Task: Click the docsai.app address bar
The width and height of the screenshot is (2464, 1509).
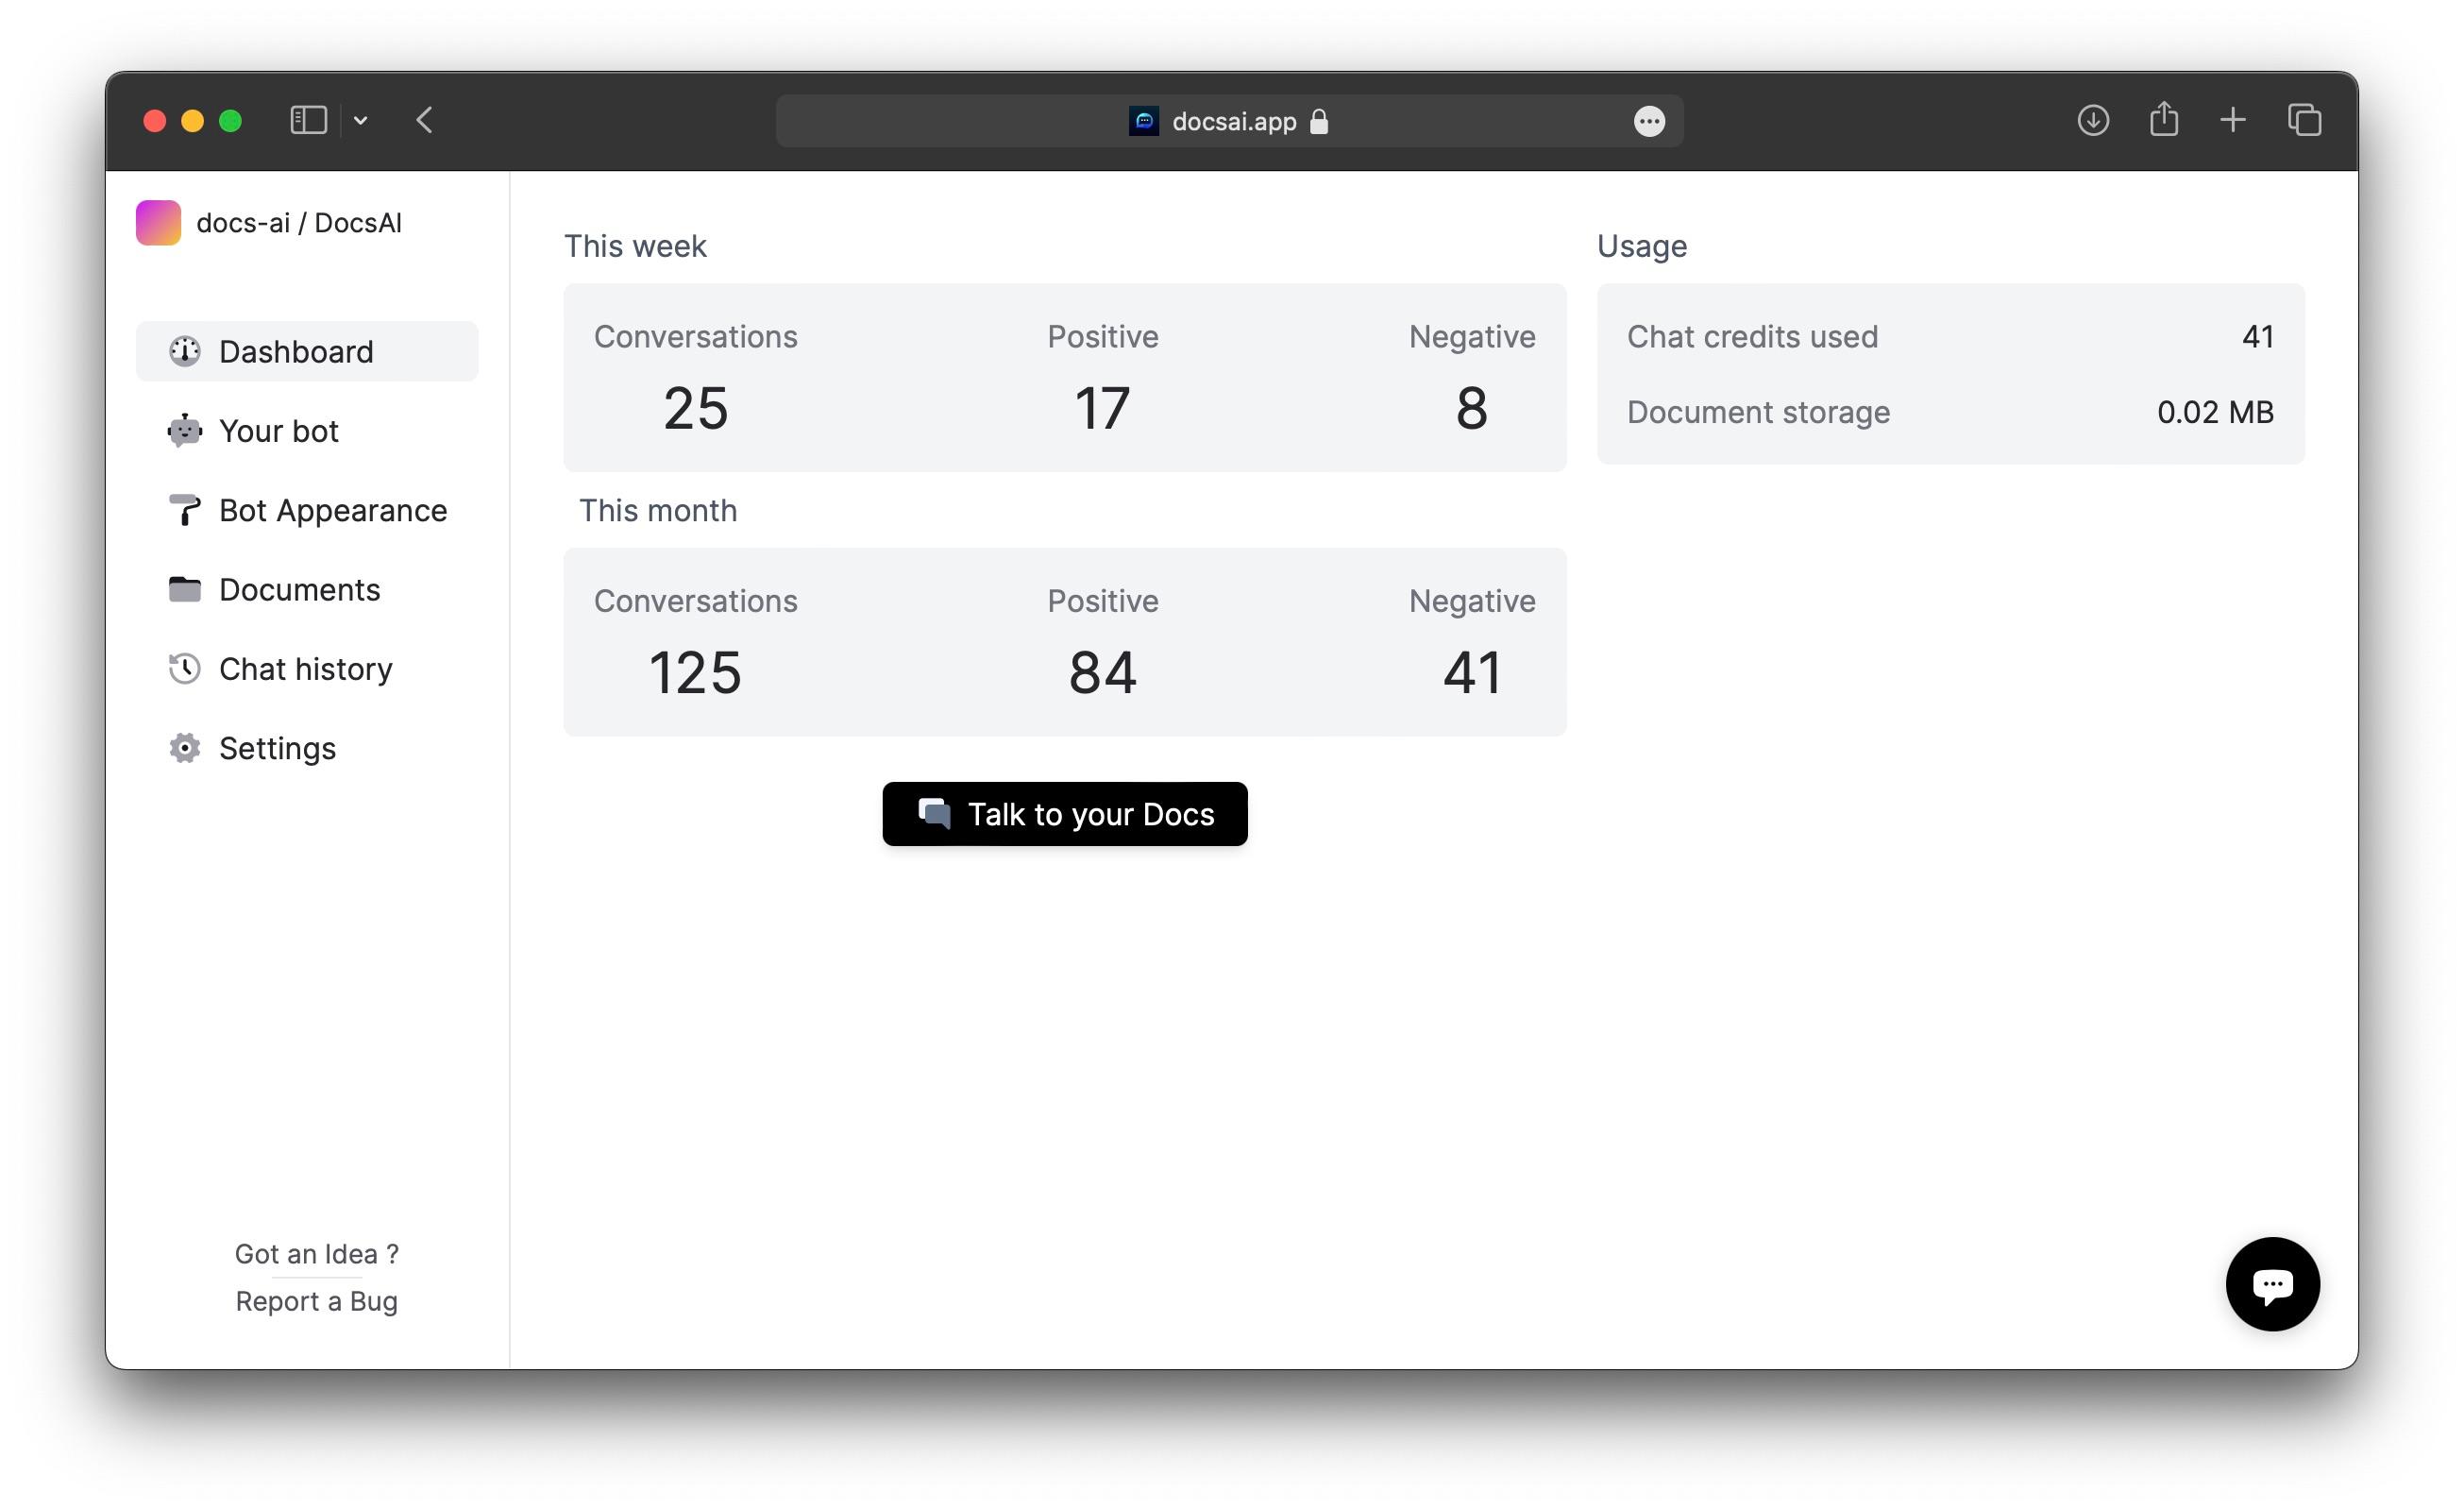Action: (1230, 122)
